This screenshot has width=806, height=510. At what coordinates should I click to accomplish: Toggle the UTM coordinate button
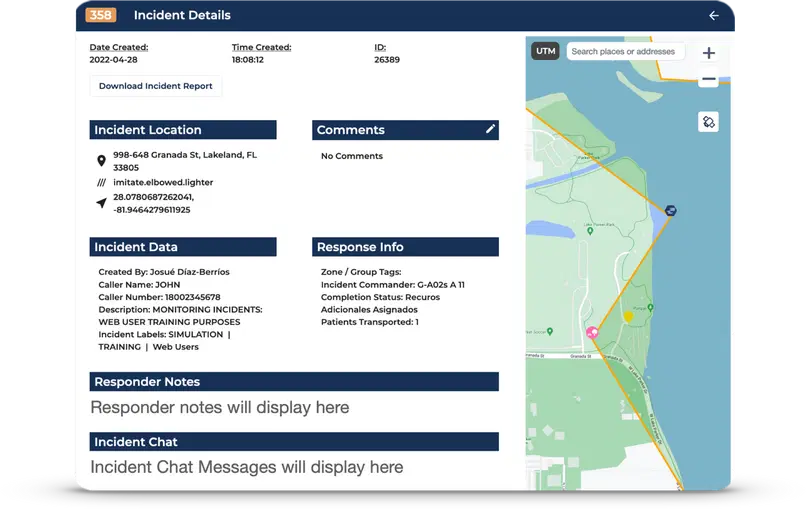coord(545,51)
